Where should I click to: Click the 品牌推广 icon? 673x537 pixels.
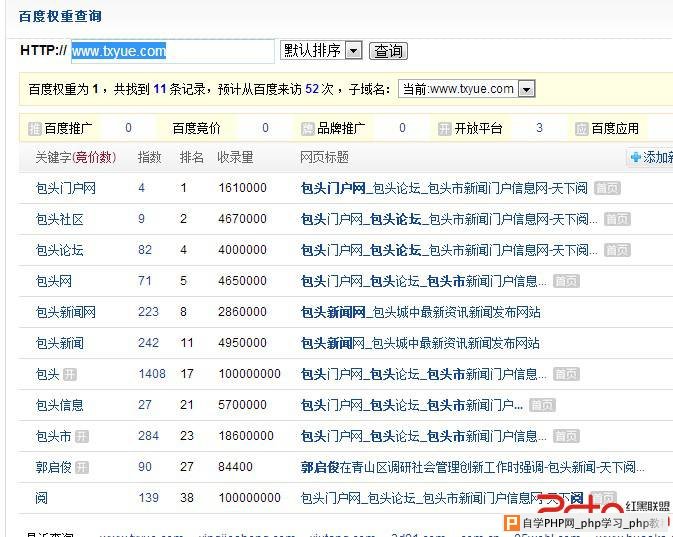pos(307,128)
